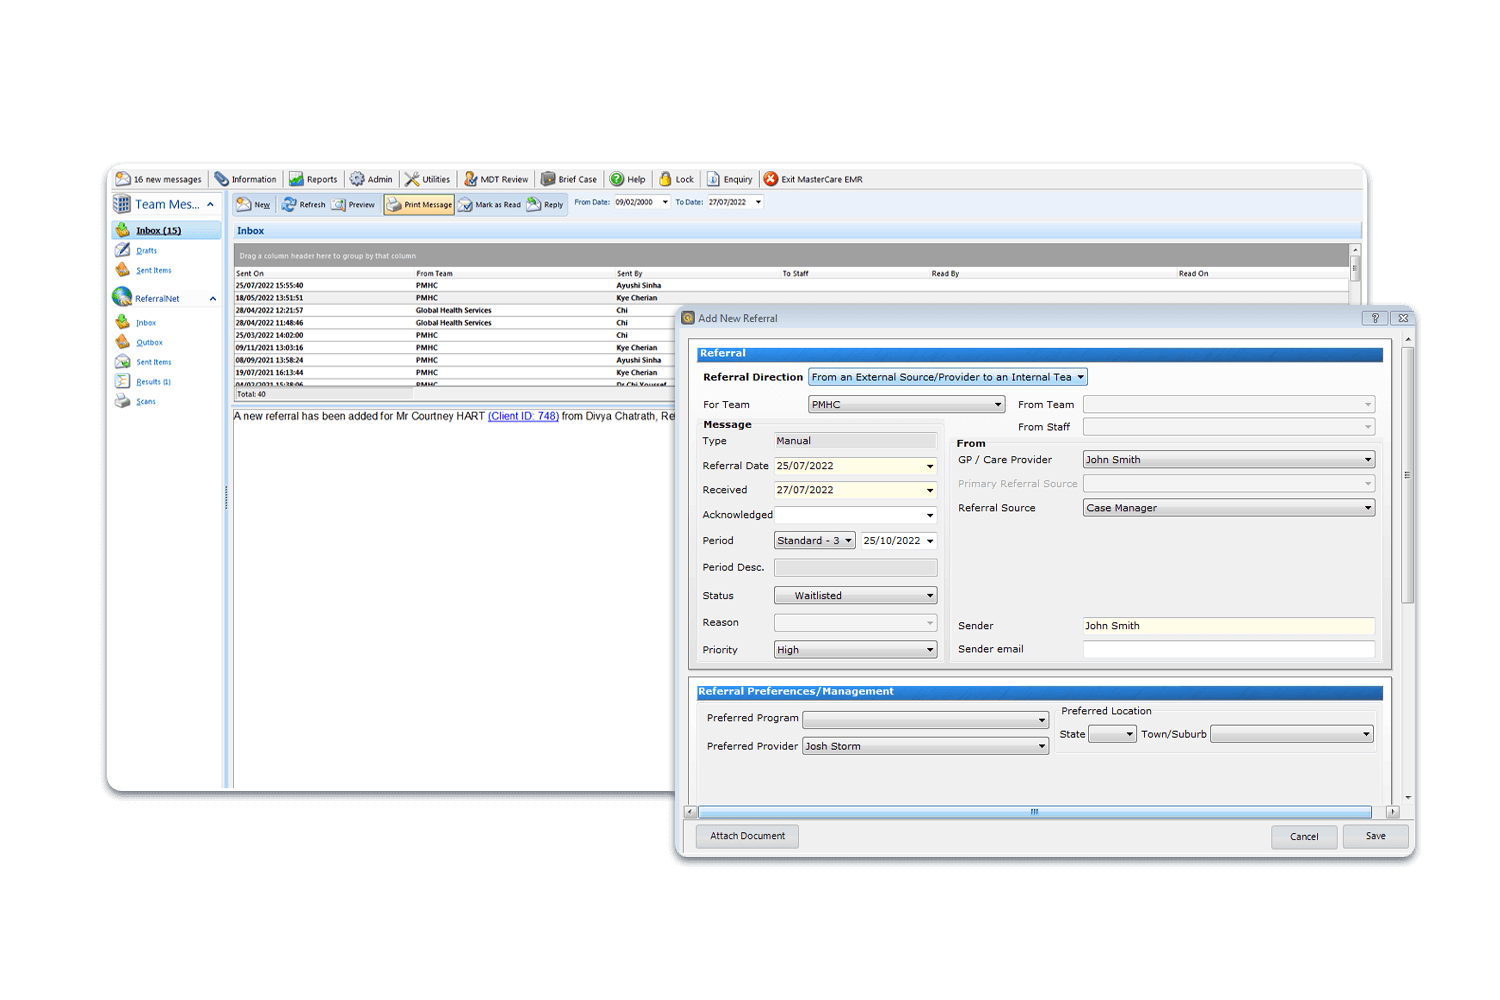This screenshot has width=1500, height=1000.
Task: Open the Referral Direction dropdown
Action: point(1078,377)
